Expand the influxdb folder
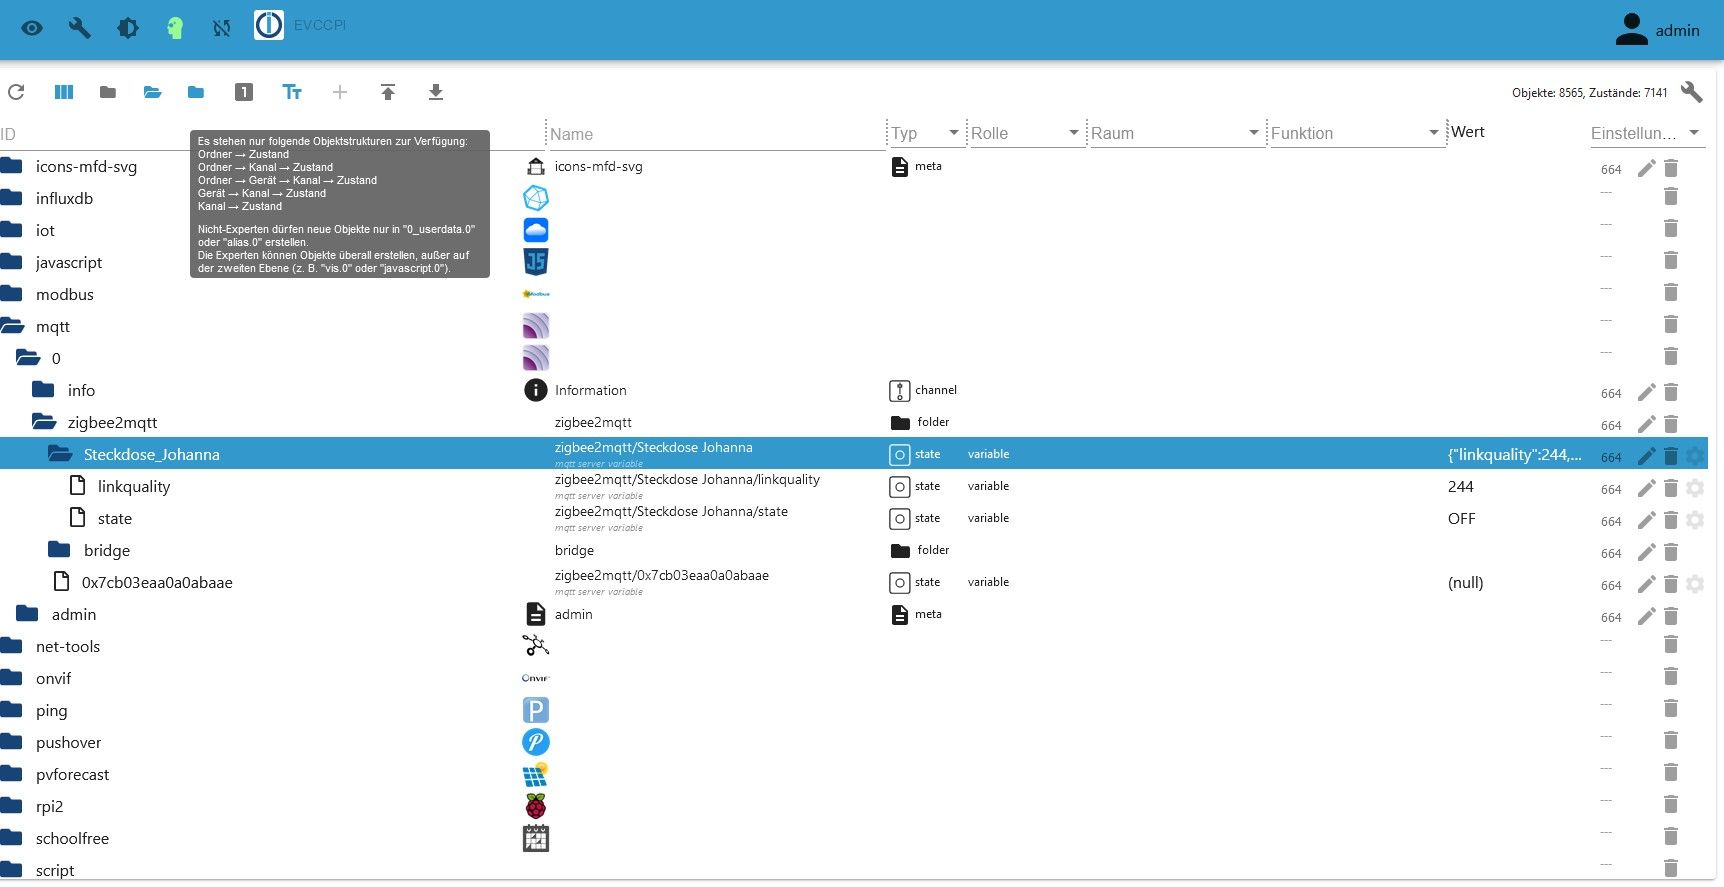This screenshot has width=1724, height=887. [x=11, y=198]
